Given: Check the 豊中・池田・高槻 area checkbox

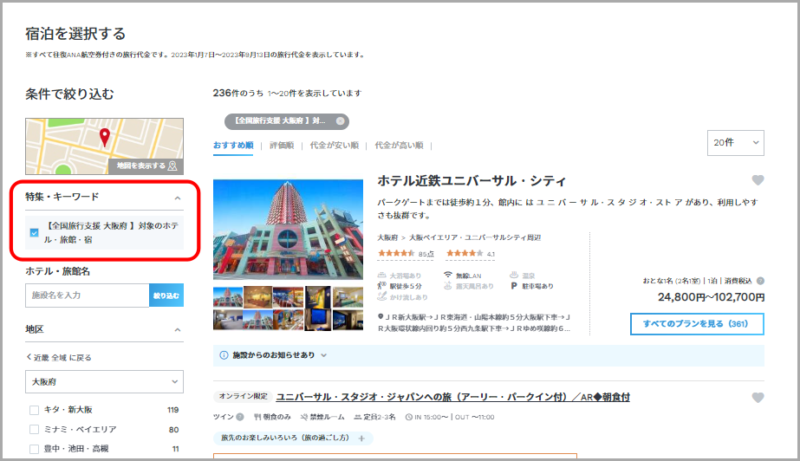Looking at the screenshot, I should click(x=34, y=449).
